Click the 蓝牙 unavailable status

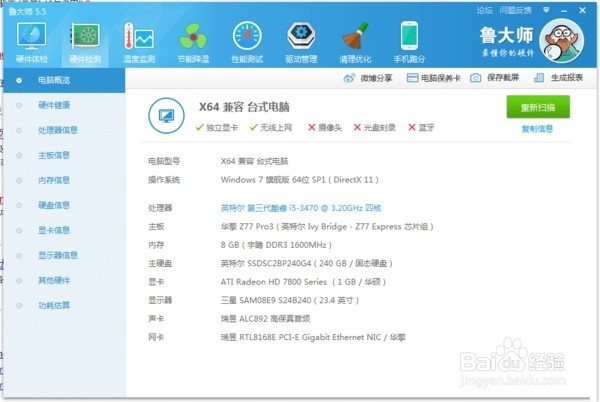tap(421, 127)
